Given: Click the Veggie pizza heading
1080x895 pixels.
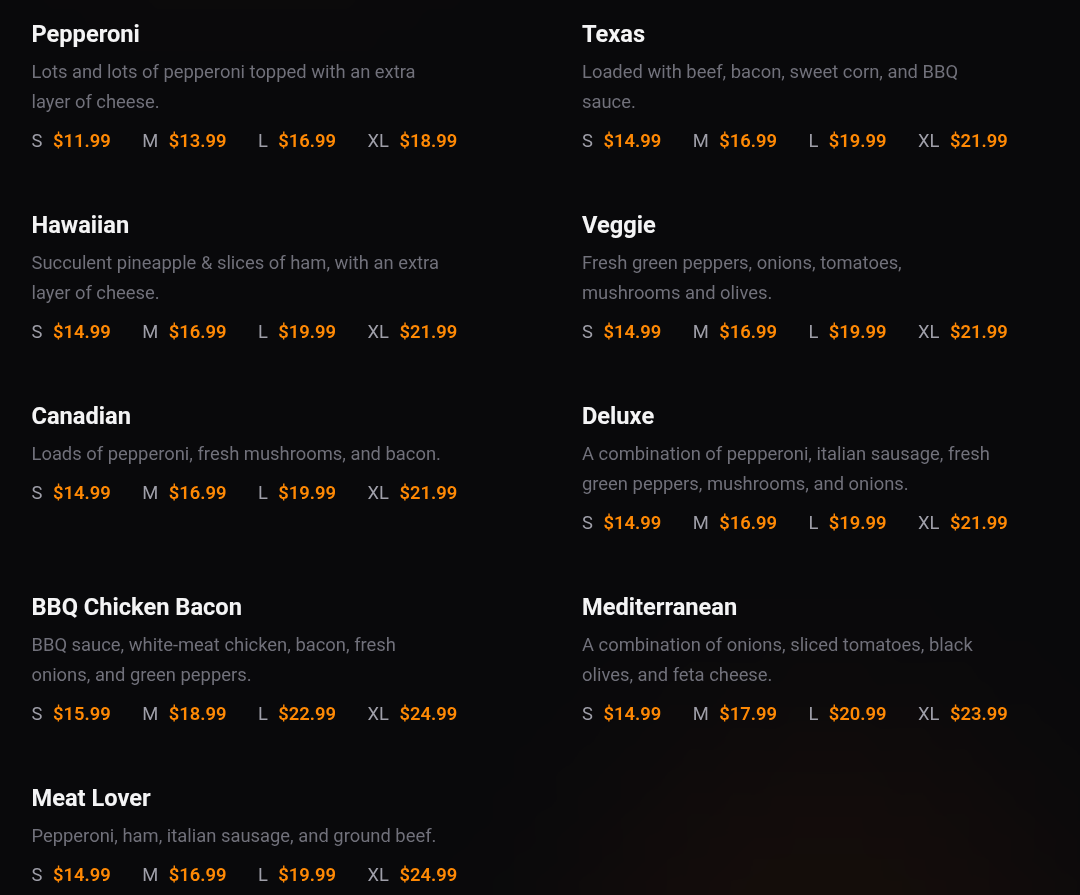Looking at the screenshot, I should [618, 225].
